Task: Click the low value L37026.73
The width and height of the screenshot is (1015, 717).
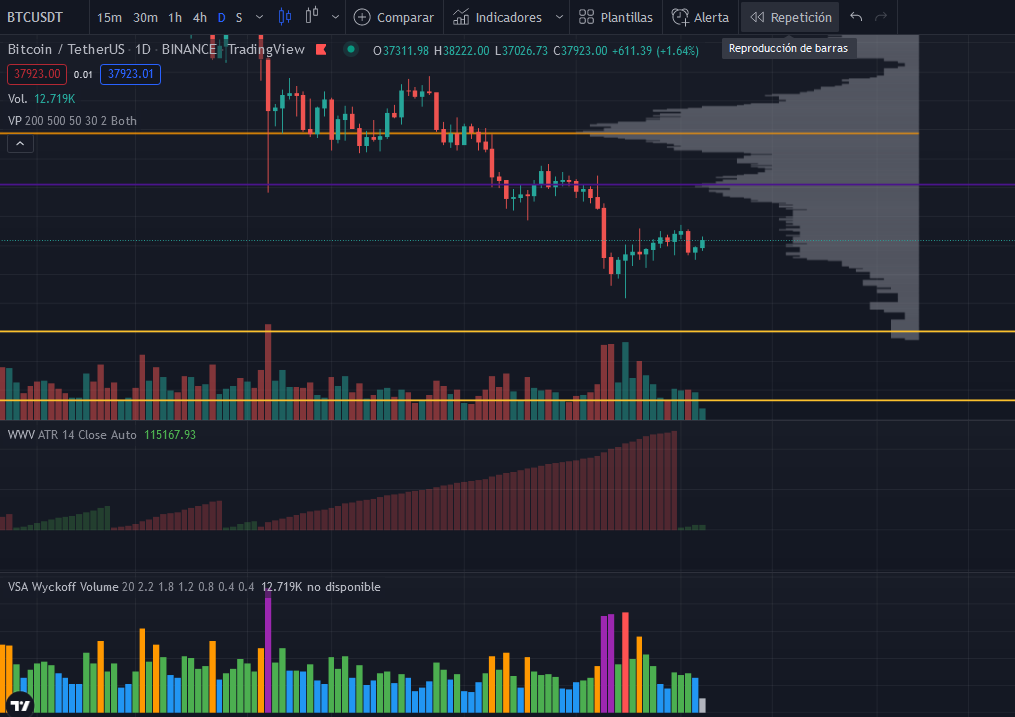Action: [x=521, y=50]
